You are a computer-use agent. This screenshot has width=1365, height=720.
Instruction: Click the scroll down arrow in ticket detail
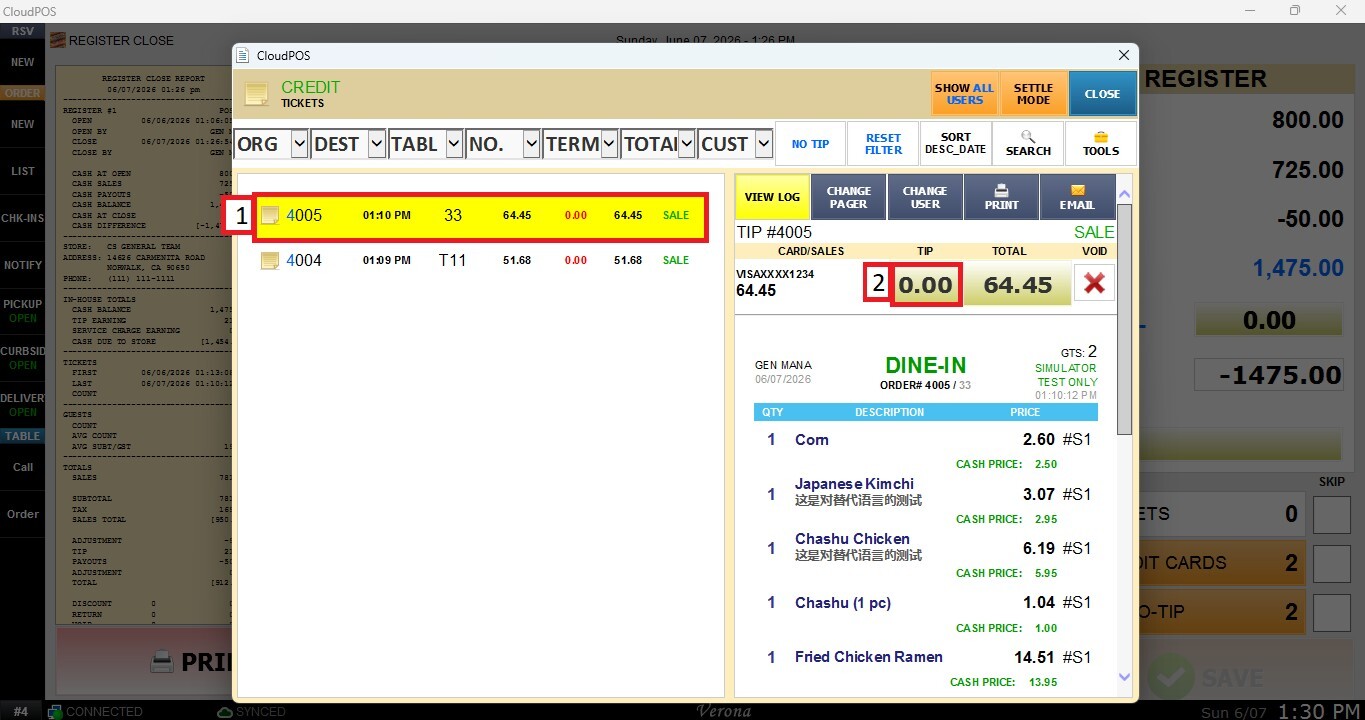(x=1124, y=677)
